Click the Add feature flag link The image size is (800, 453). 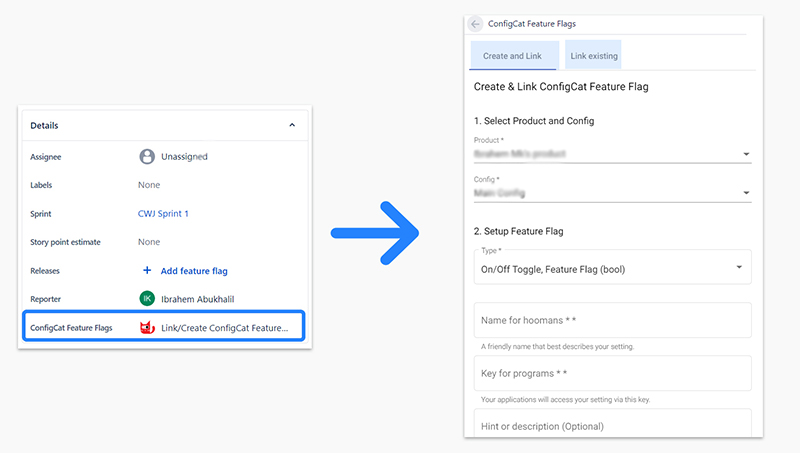click(194, 271)
